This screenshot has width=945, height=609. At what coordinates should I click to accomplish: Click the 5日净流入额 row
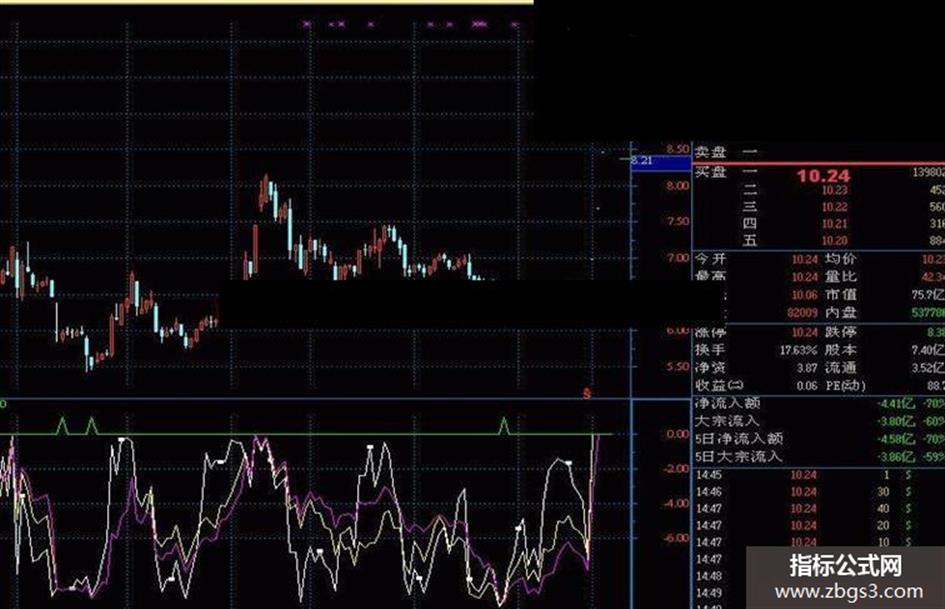pos(819,439)
